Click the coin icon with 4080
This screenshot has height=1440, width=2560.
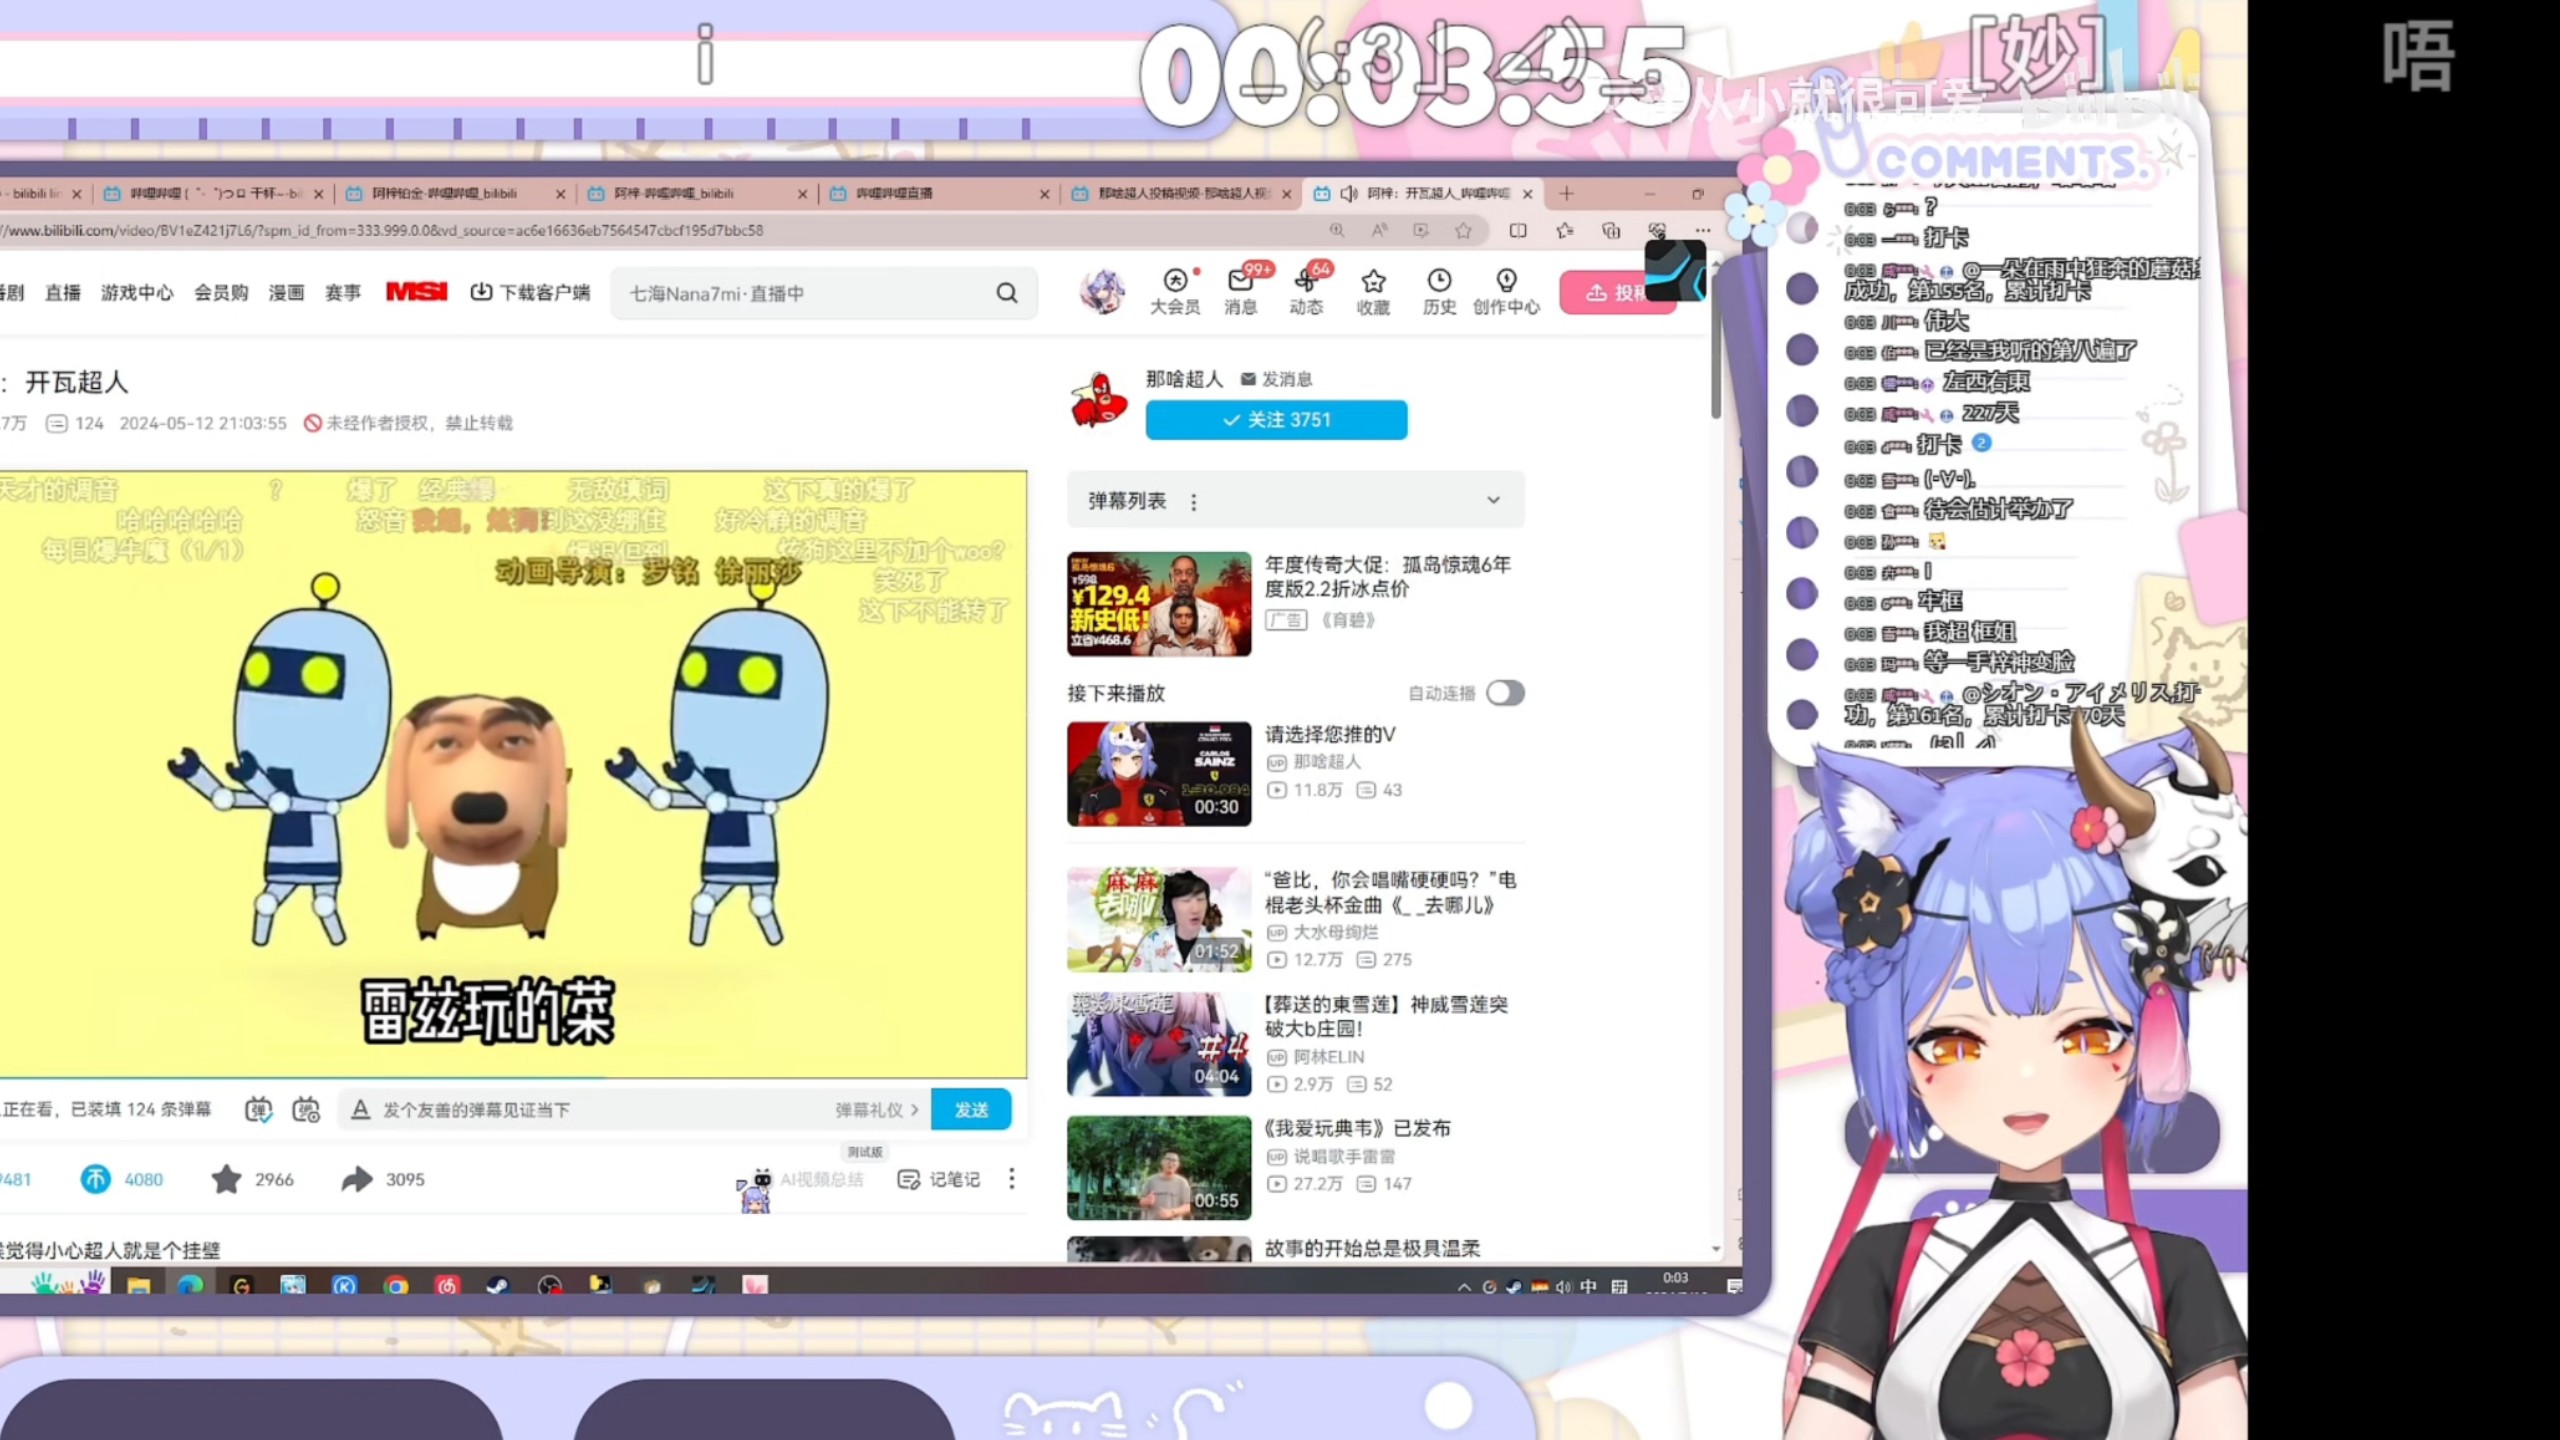click(96, 1179)
